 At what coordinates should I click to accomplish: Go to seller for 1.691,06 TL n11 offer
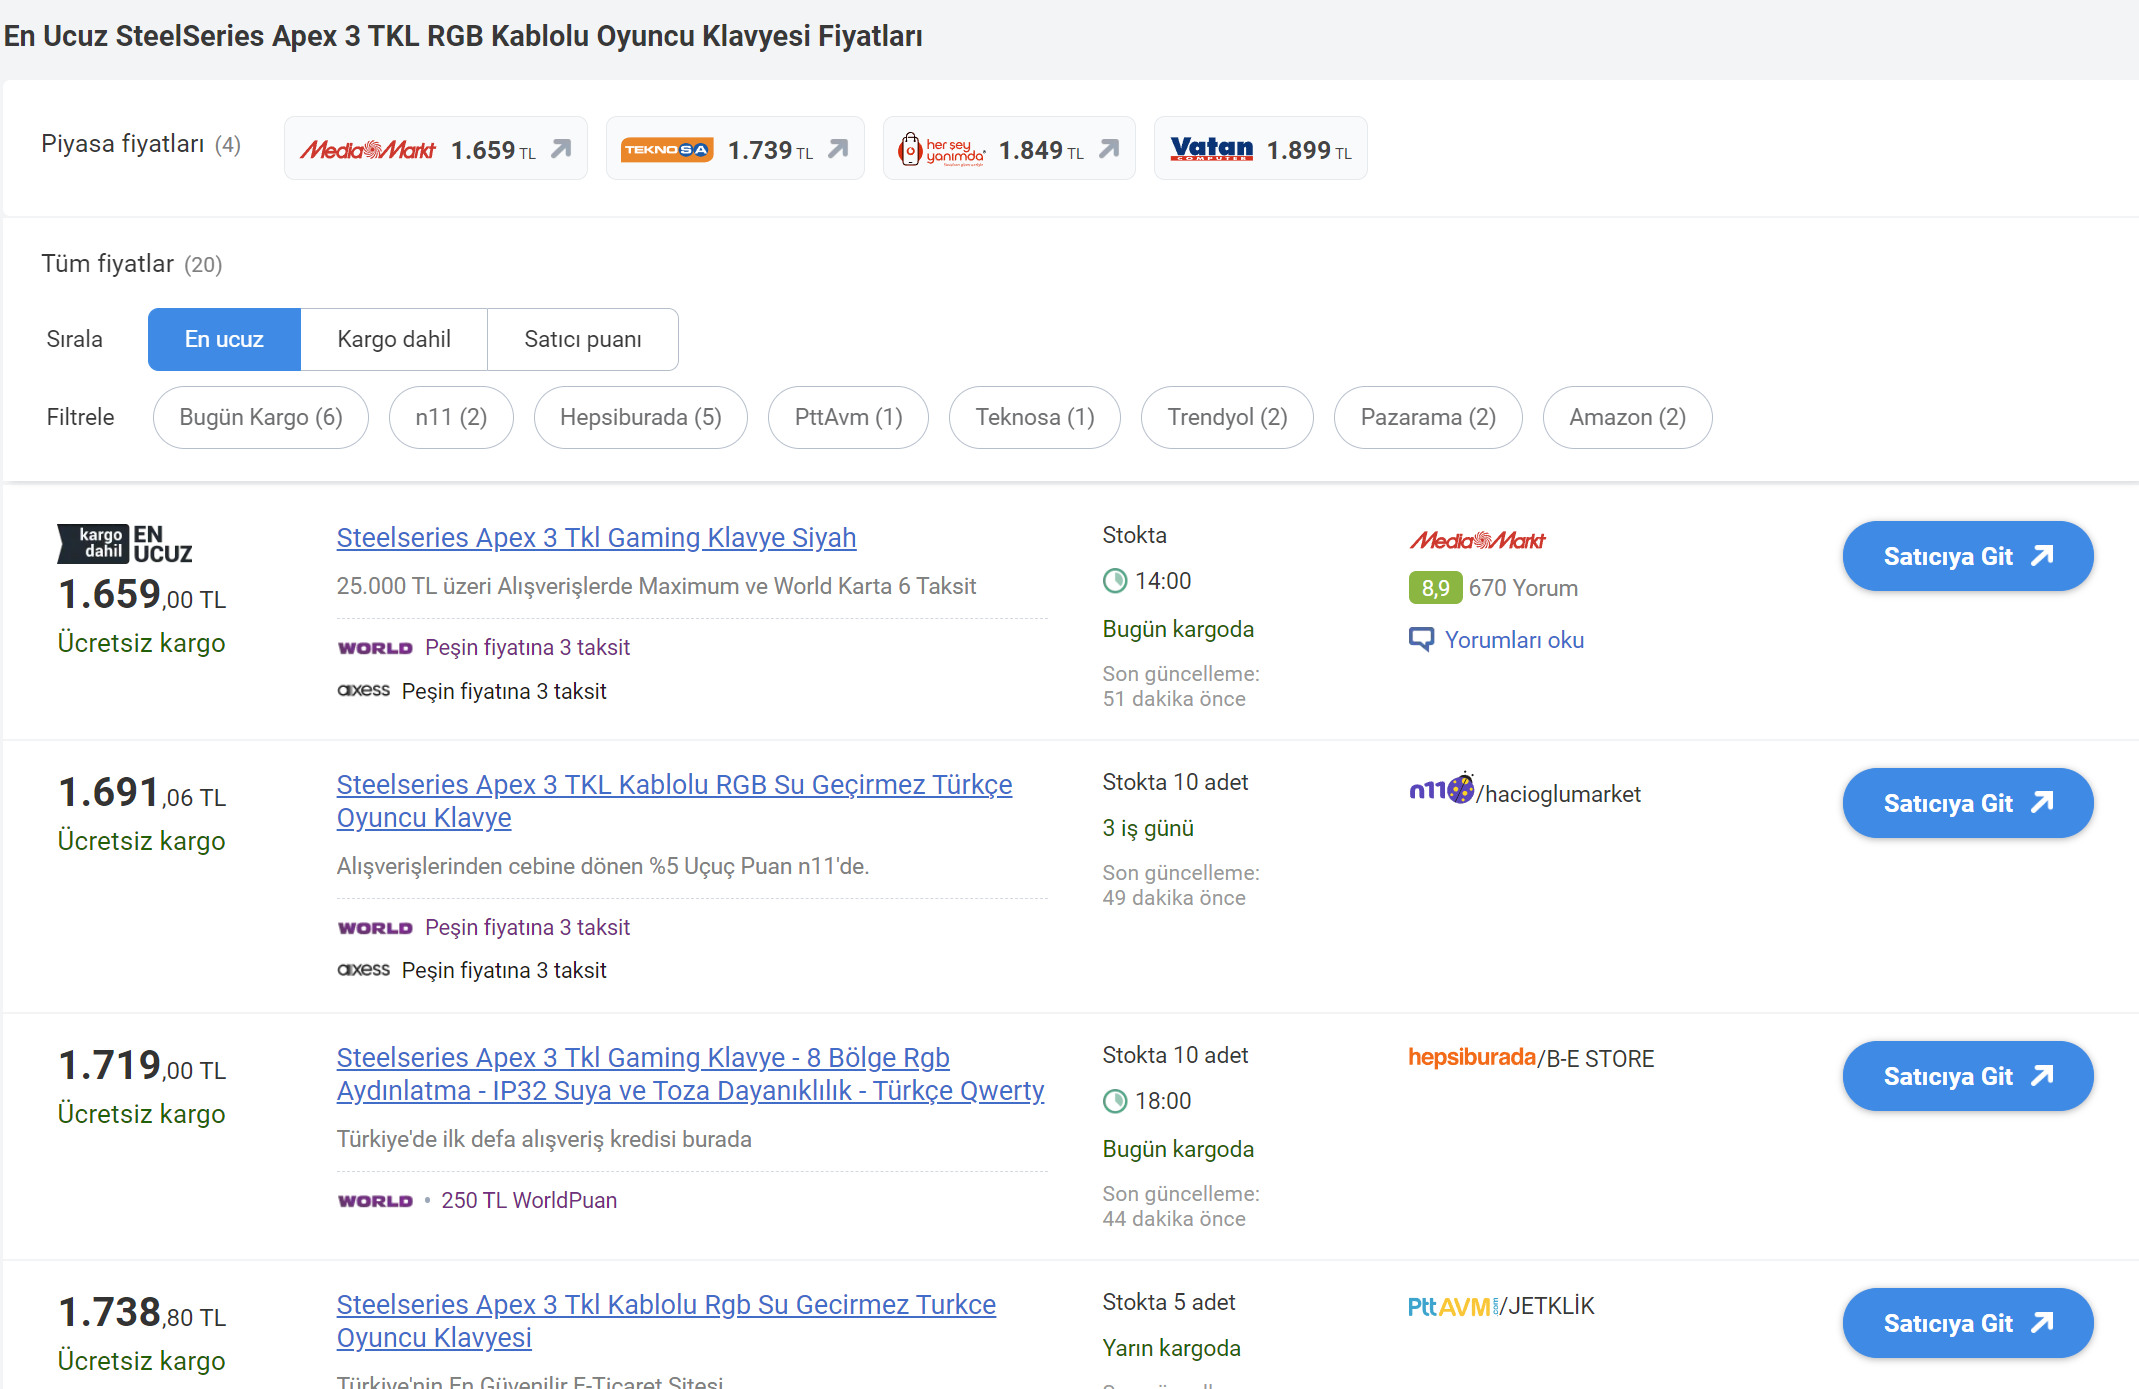[x=1968, y=803]
